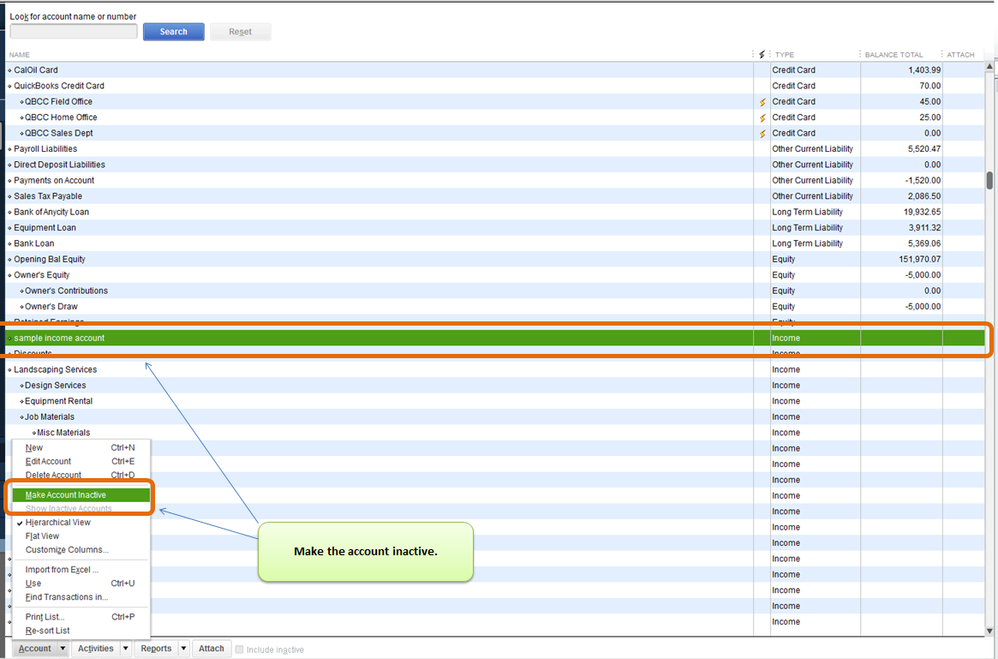Viewport: 998px width, 659px height.
Task: Select the Design Services sub-account
Action: (495, 386)
